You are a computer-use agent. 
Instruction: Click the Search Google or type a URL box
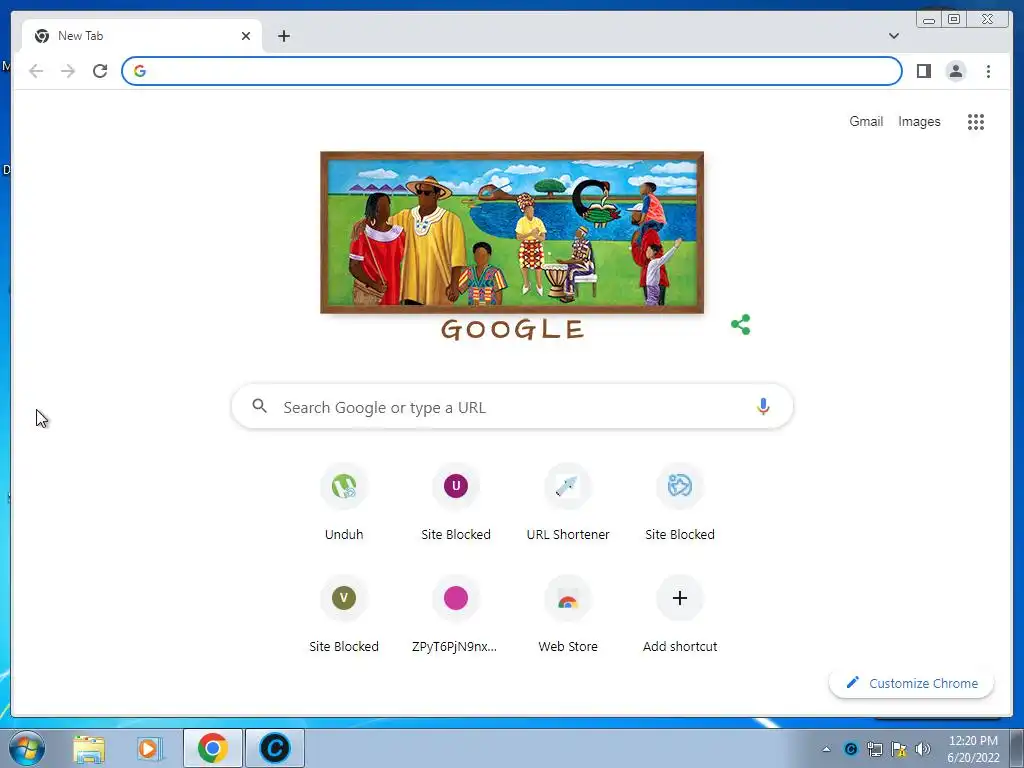click(x=512, y=407)
